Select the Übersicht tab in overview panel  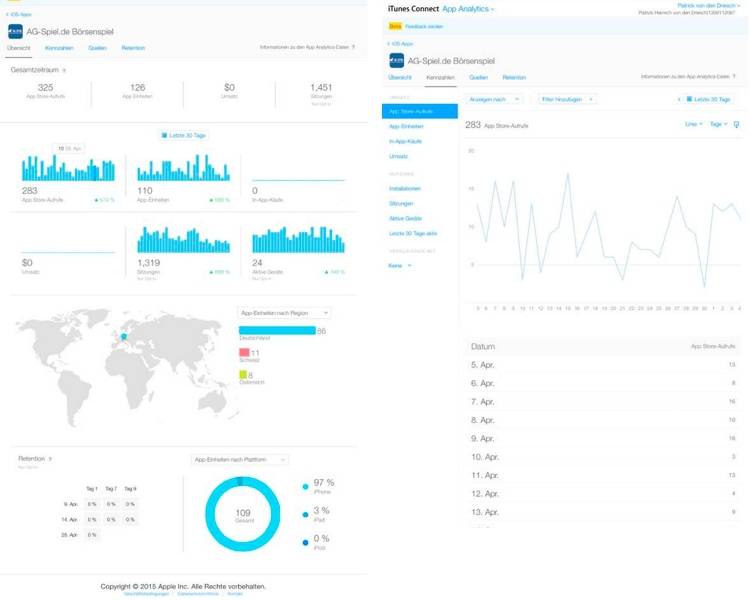click(x=19, y=48)
